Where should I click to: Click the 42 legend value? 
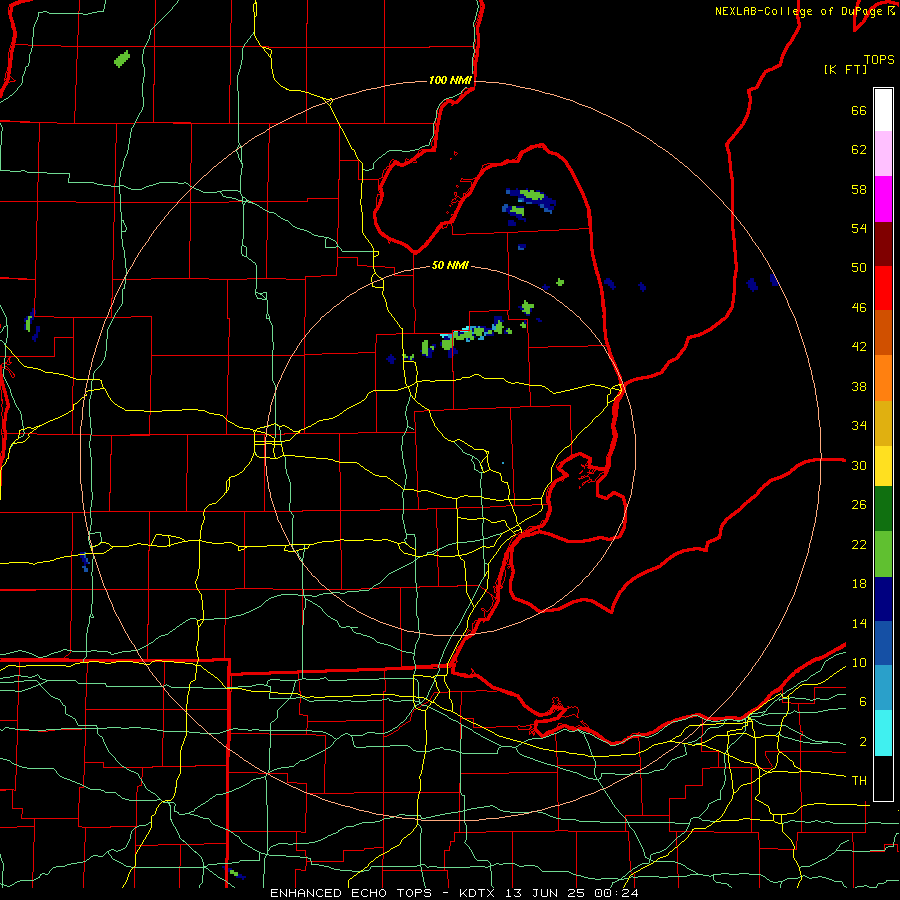click(x=859, y=347)
